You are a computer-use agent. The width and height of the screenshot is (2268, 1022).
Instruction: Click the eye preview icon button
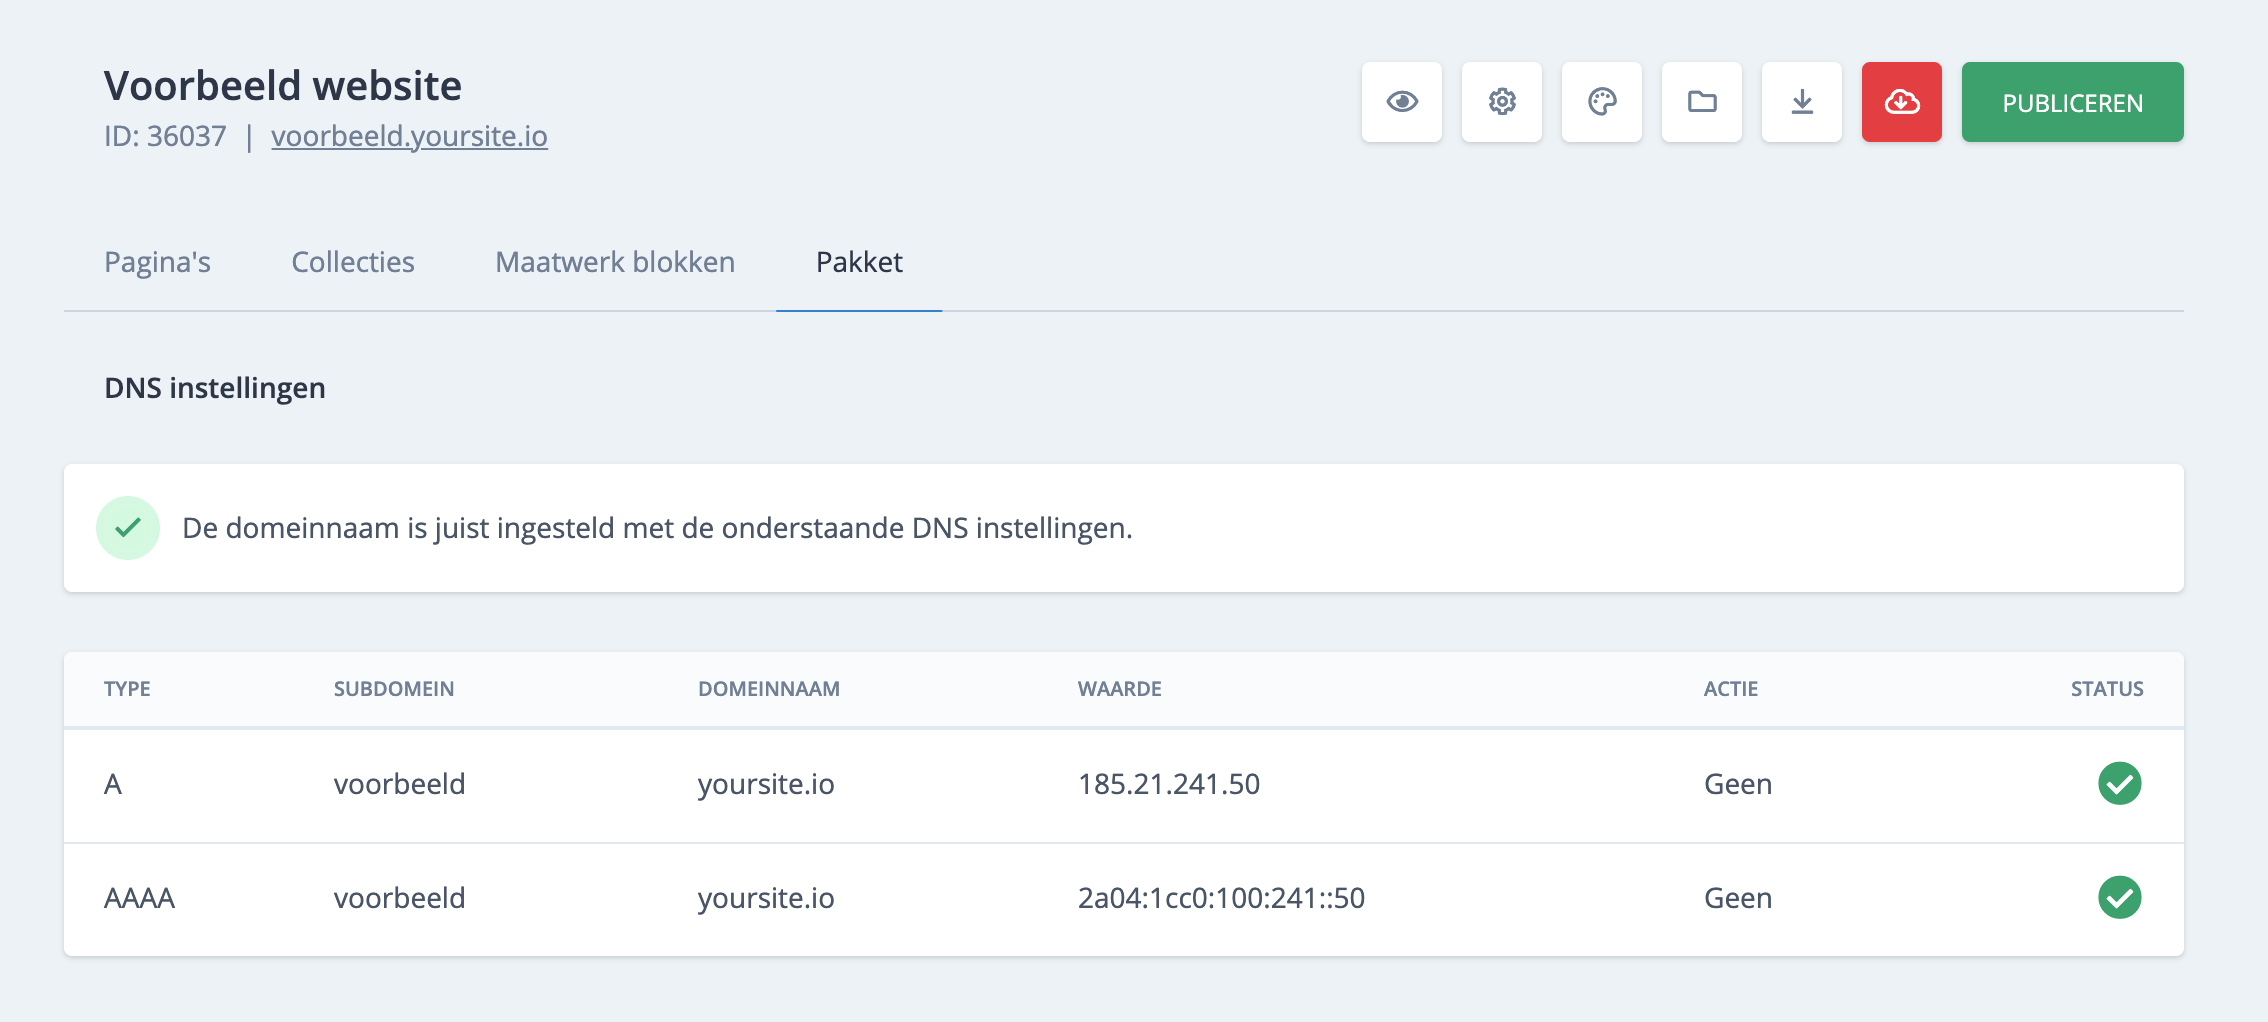(x=1401, y=102)
